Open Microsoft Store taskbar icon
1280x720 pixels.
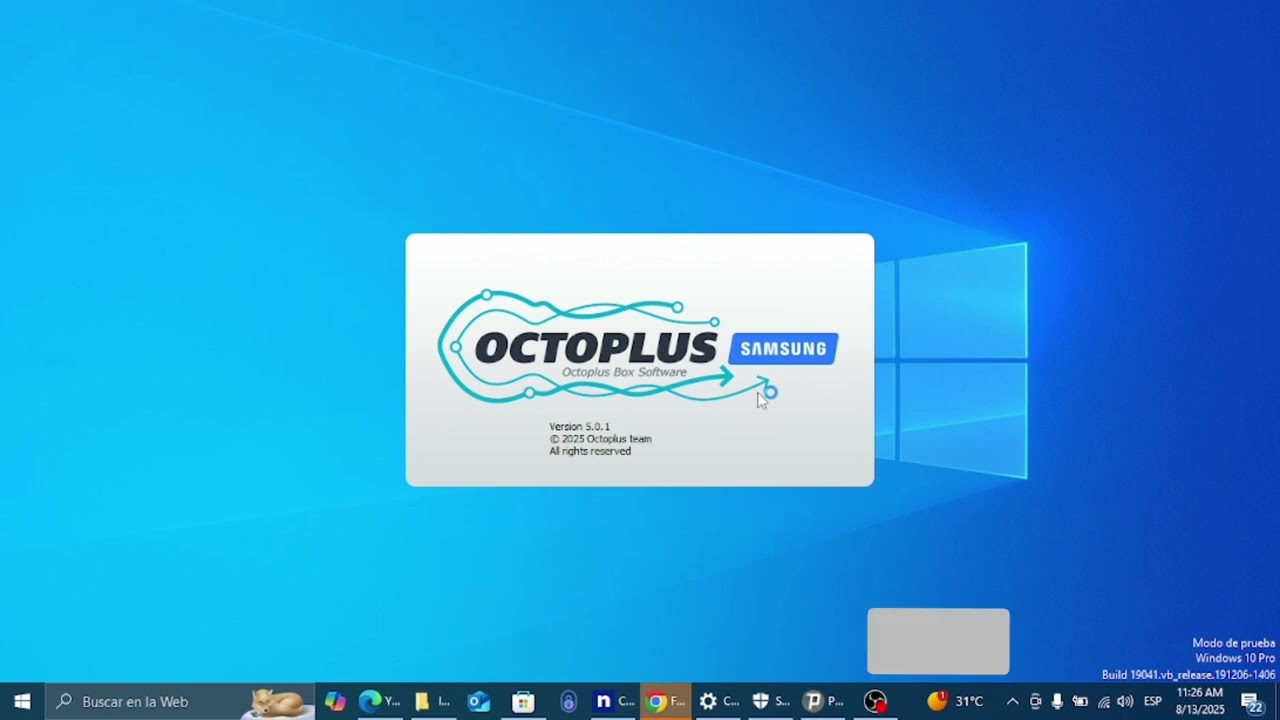click(x=523, y=701)
